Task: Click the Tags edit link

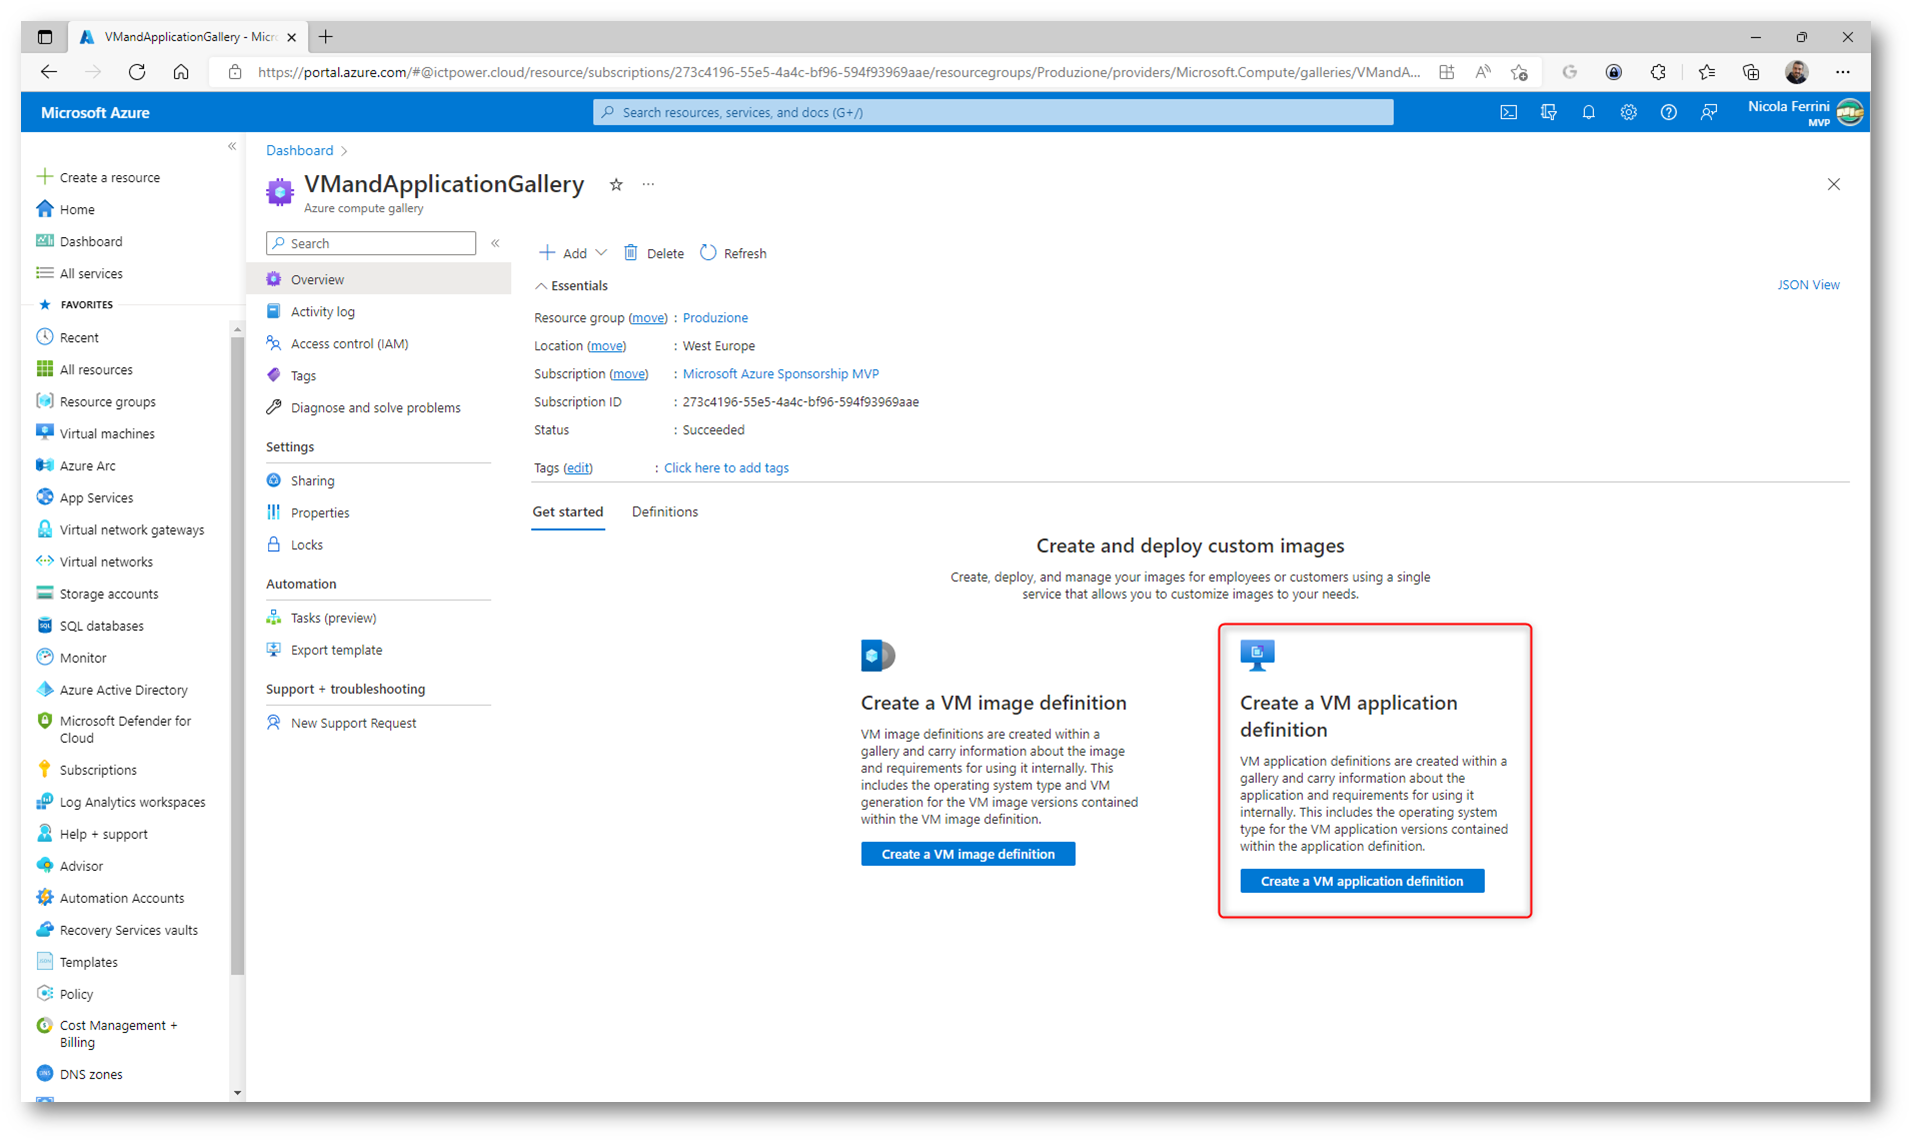Action: click(x=577, y=468)
